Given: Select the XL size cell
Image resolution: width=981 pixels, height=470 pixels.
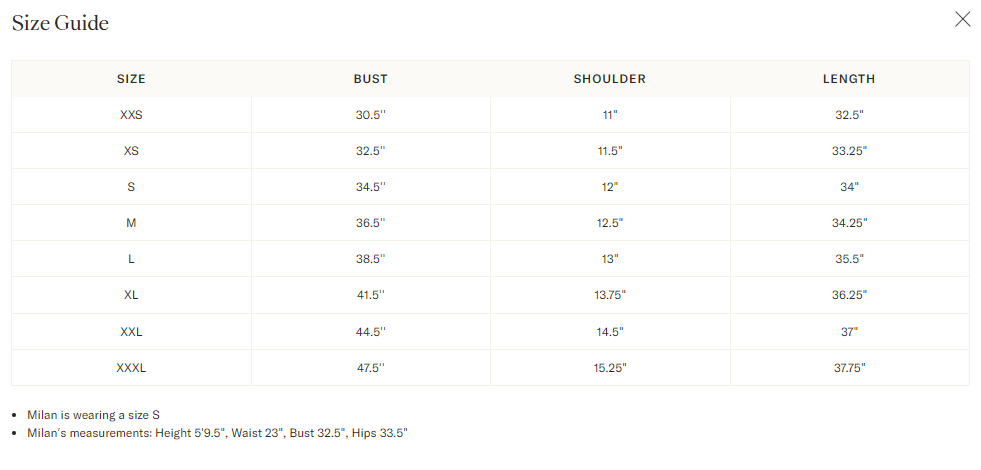Looking at the screenshot, I should pos(131,295).
